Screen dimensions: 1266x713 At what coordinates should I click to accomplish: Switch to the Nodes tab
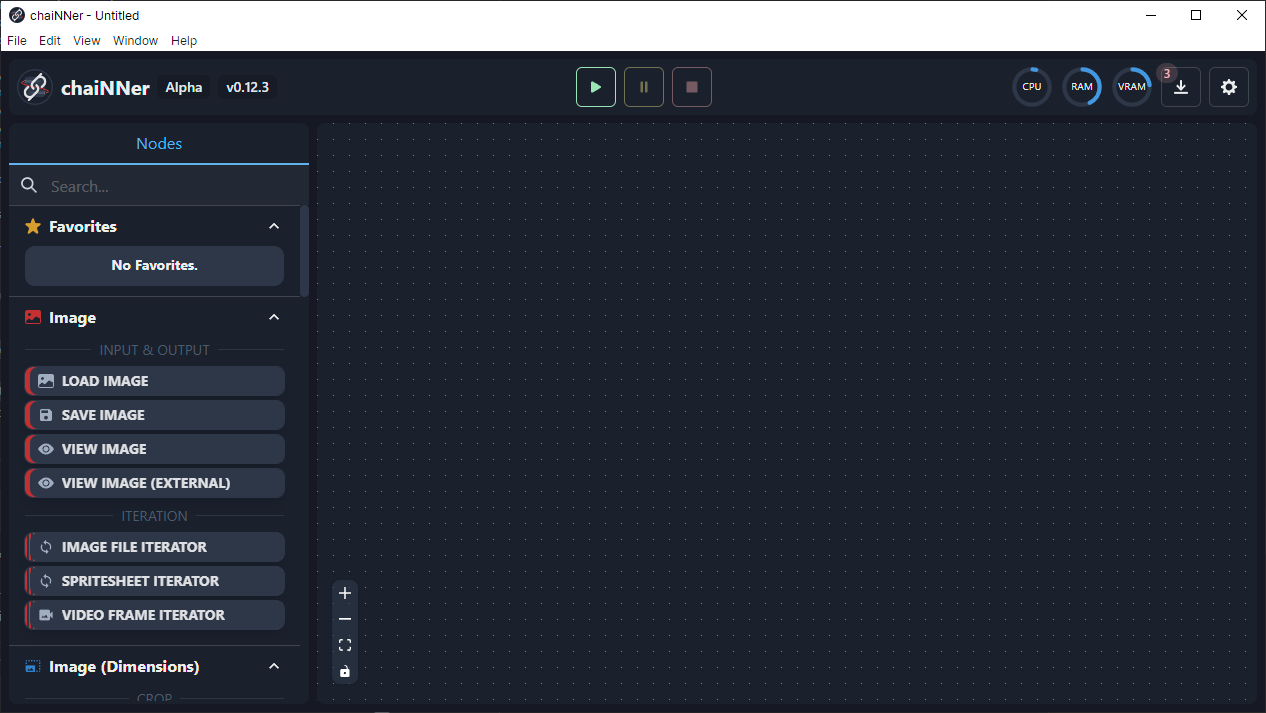[x=158, y=143]
